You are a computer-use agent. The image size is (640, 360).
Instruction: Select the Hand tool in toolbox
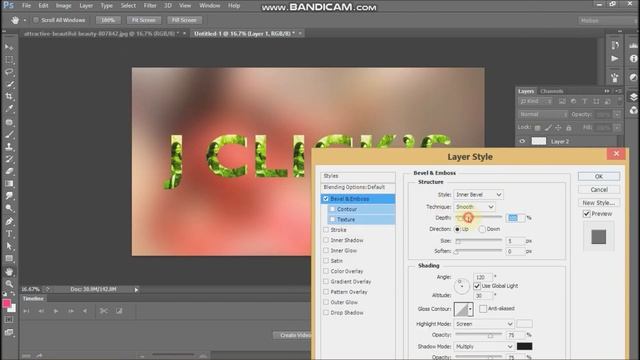tap(9, 271)
